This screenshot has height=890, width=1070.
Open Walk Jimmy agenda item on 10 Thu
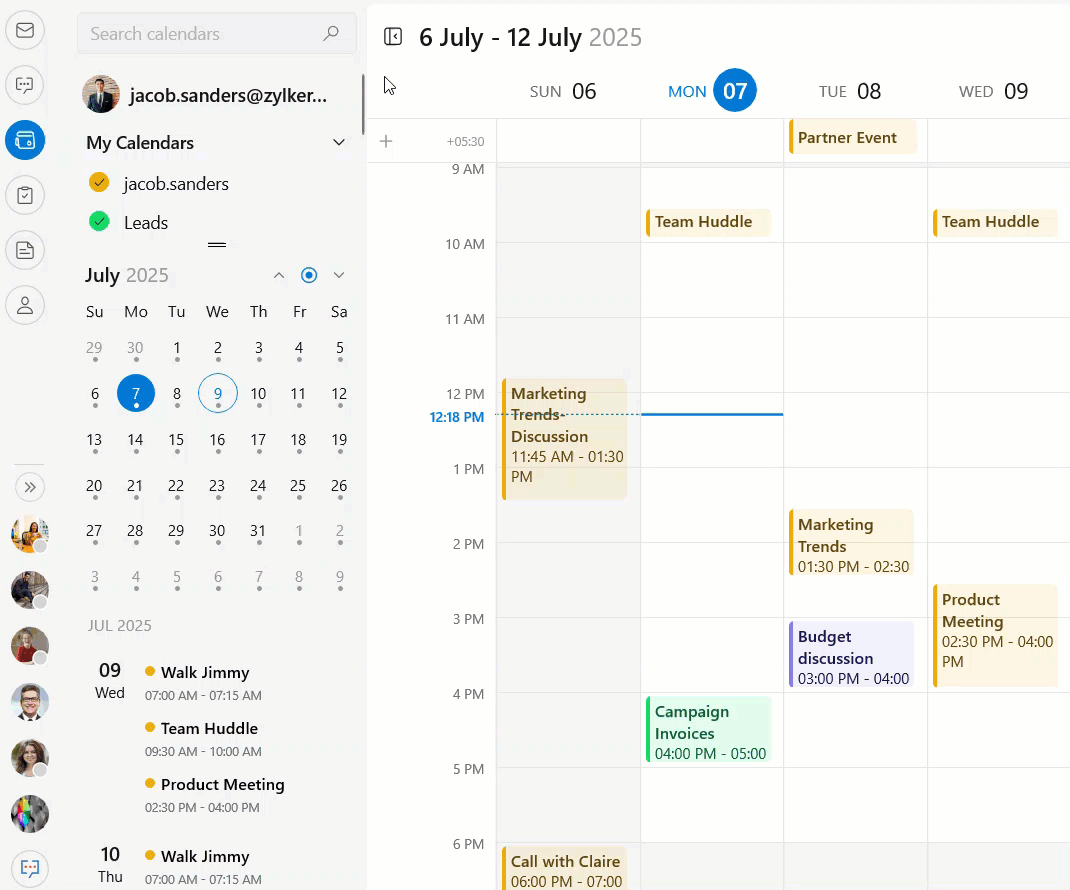coord(205,867)
